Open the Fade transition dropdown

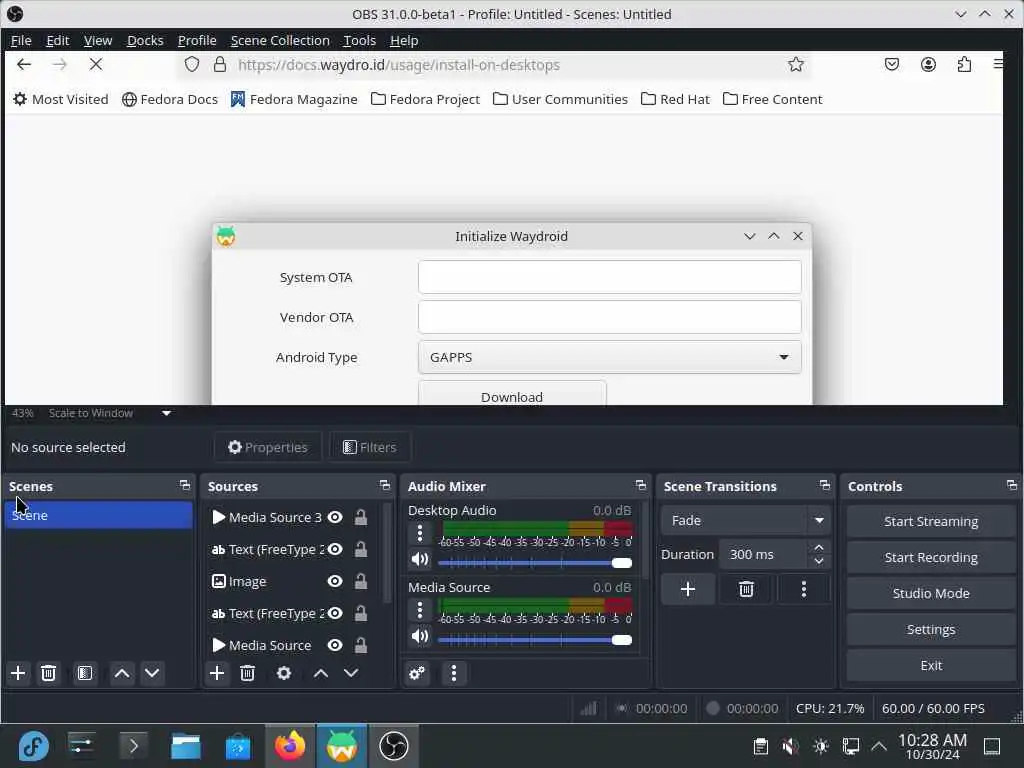click(x=746, y=520)
